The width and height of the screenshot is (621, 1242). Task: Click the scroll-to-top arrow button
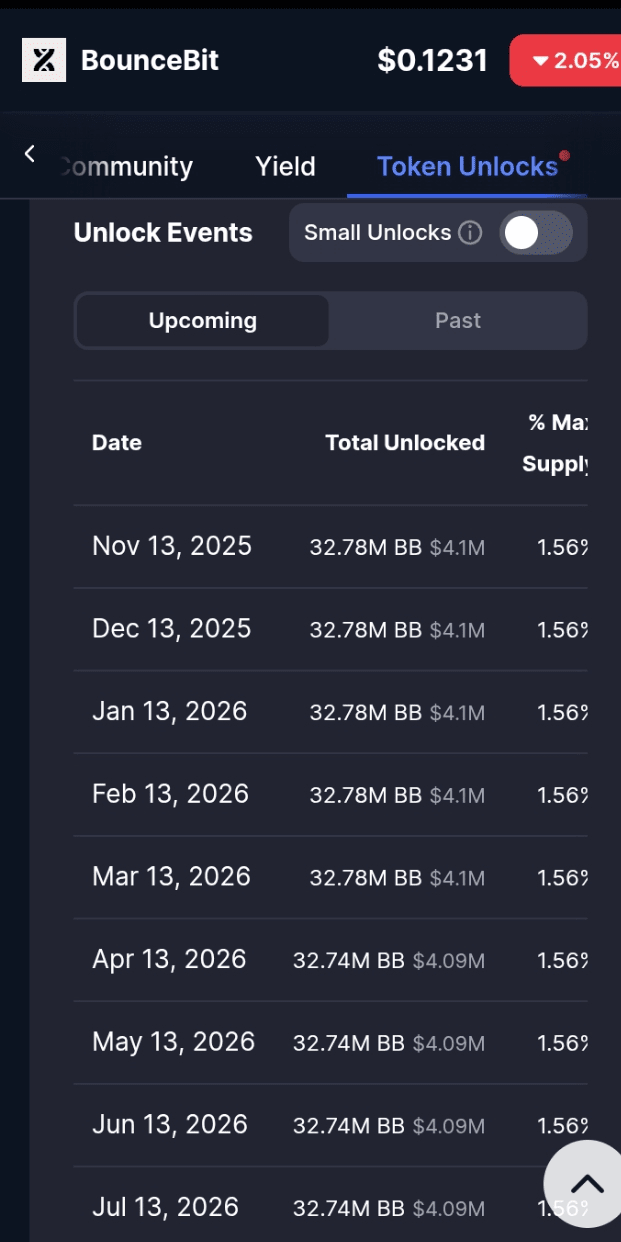[x=587, y=1185]
